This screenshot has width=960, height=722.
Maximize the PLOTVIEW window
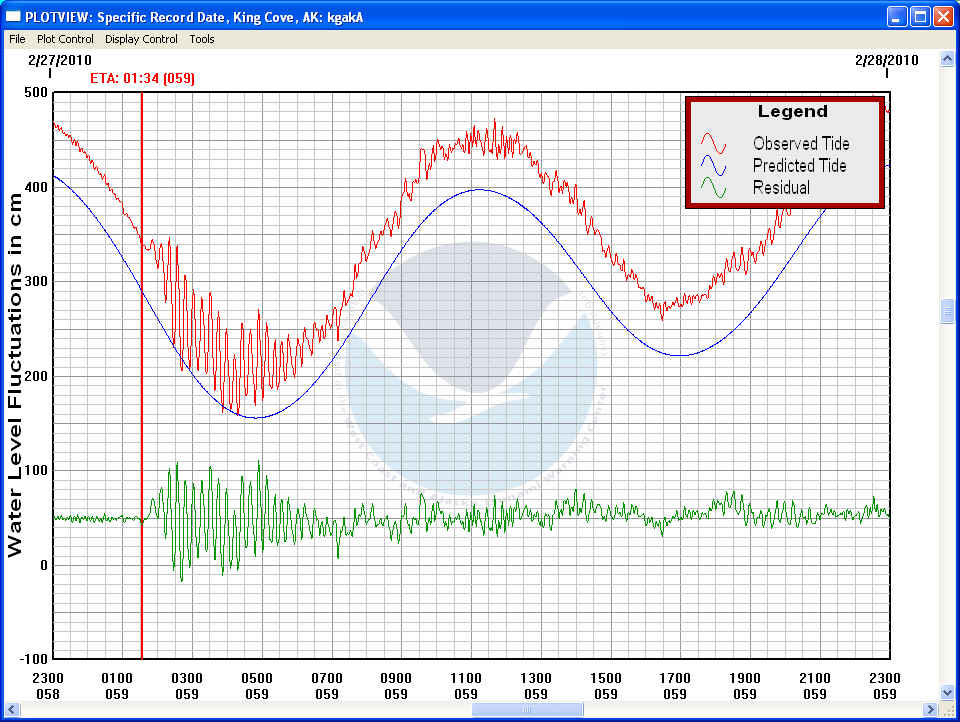pyautogui.click(x=920, y=17)
